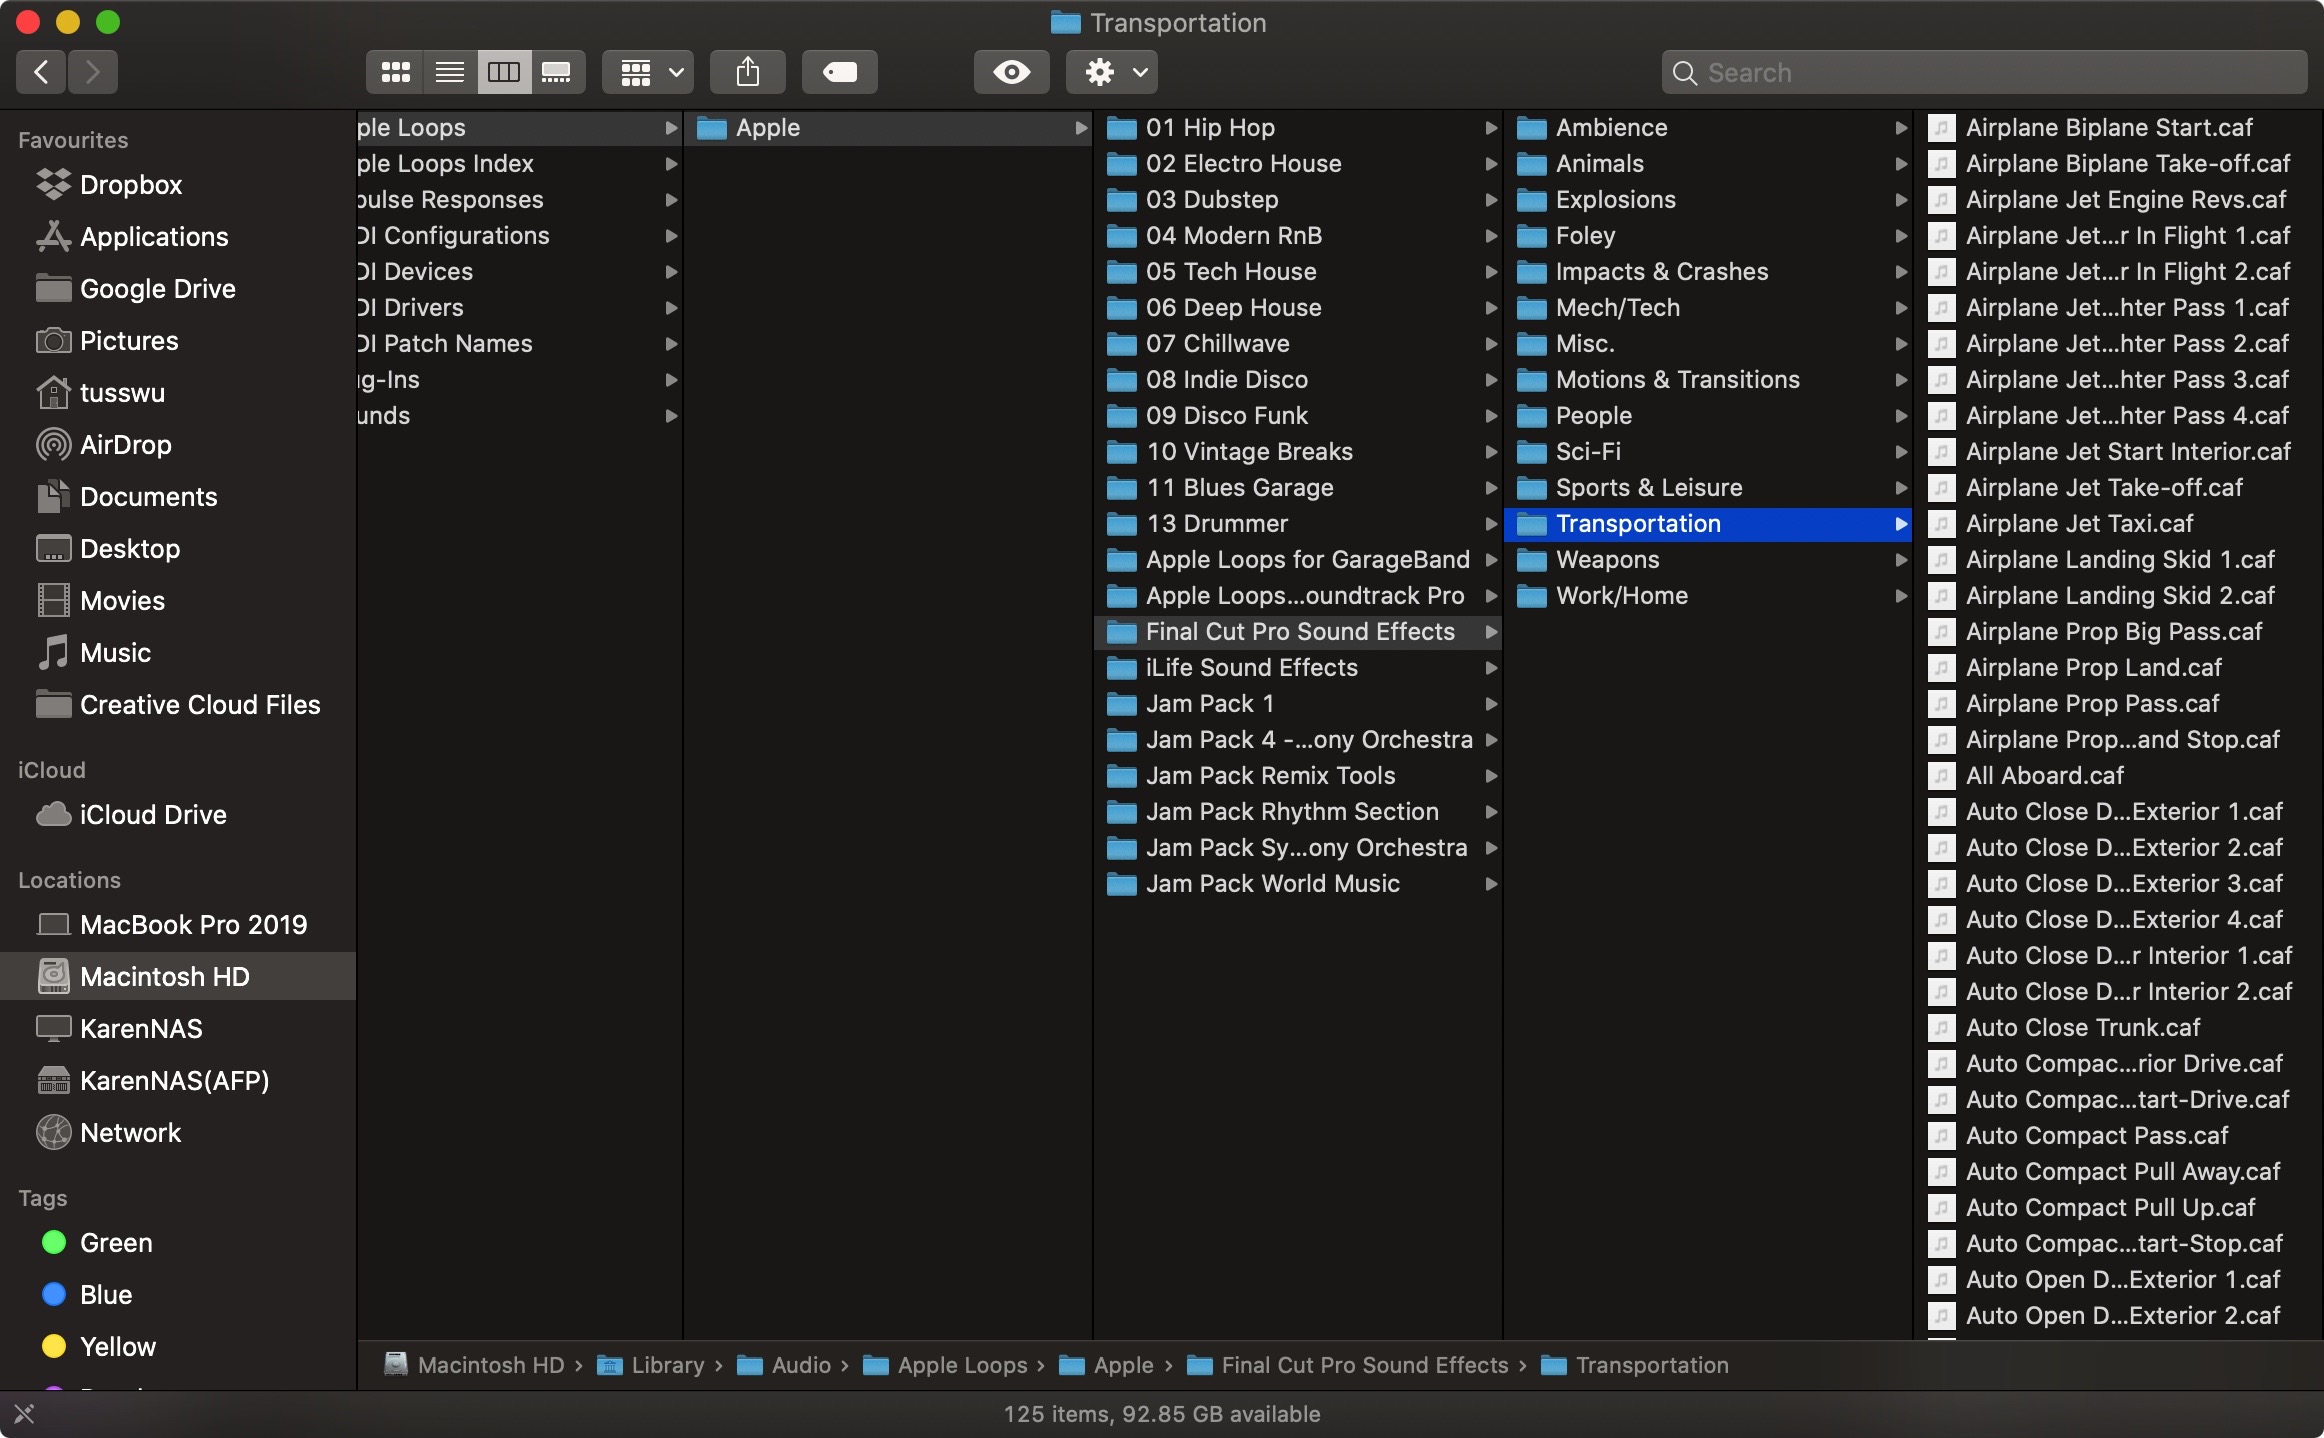Switch to list view
This screenshot has width=2324, height=1438.
[450, 72]
